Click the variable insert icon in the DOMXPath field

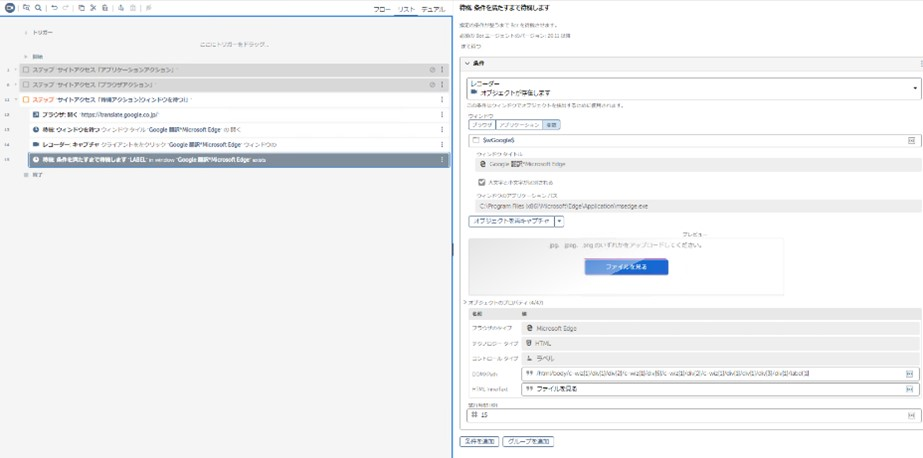tap(909, 374)
